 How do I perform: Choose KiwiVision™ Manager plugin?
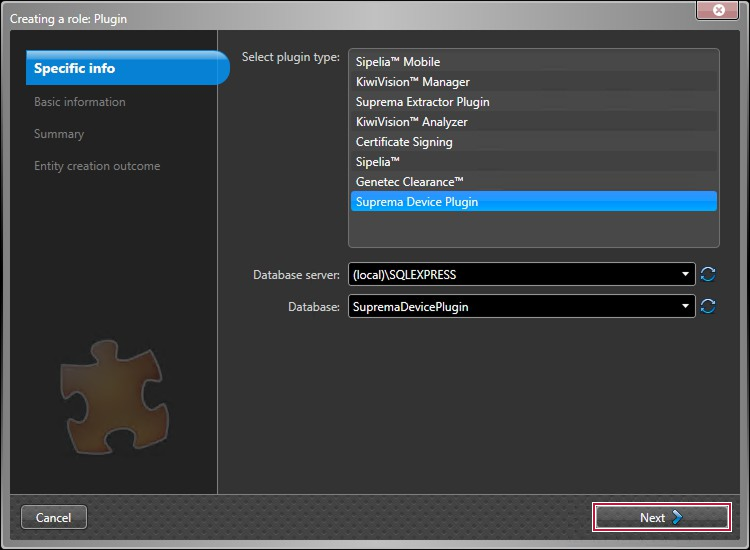pos(412,82)
